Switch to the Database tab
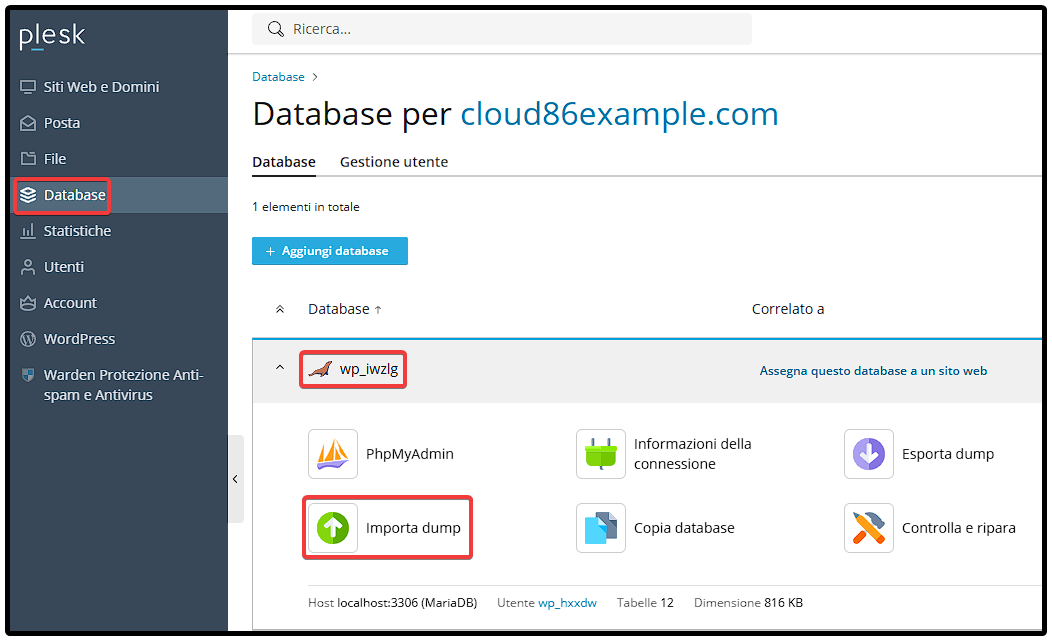1052x641 pixels. 284,162
